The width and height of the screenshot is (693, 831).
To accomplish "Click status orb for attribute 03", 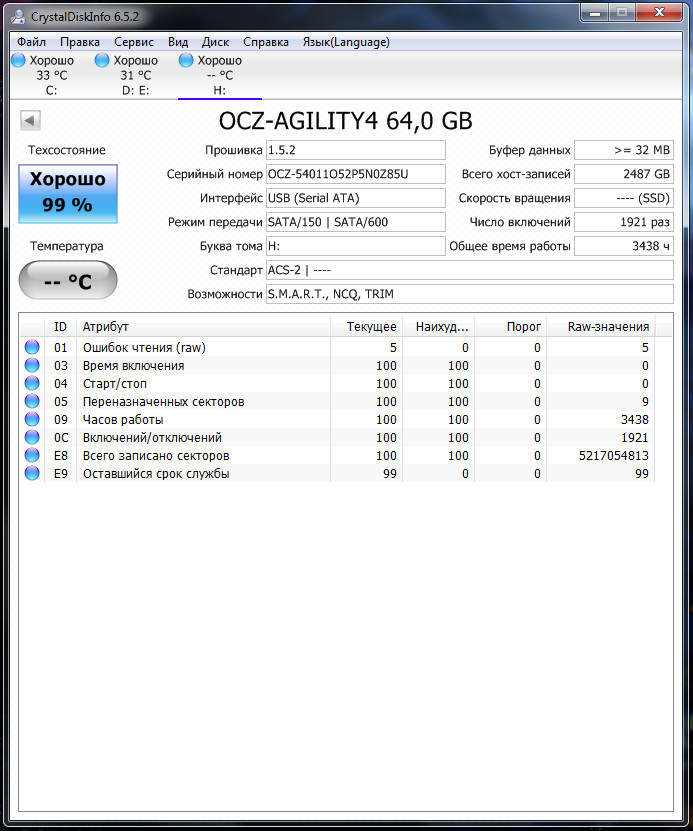I will click(x=32, y=365).
